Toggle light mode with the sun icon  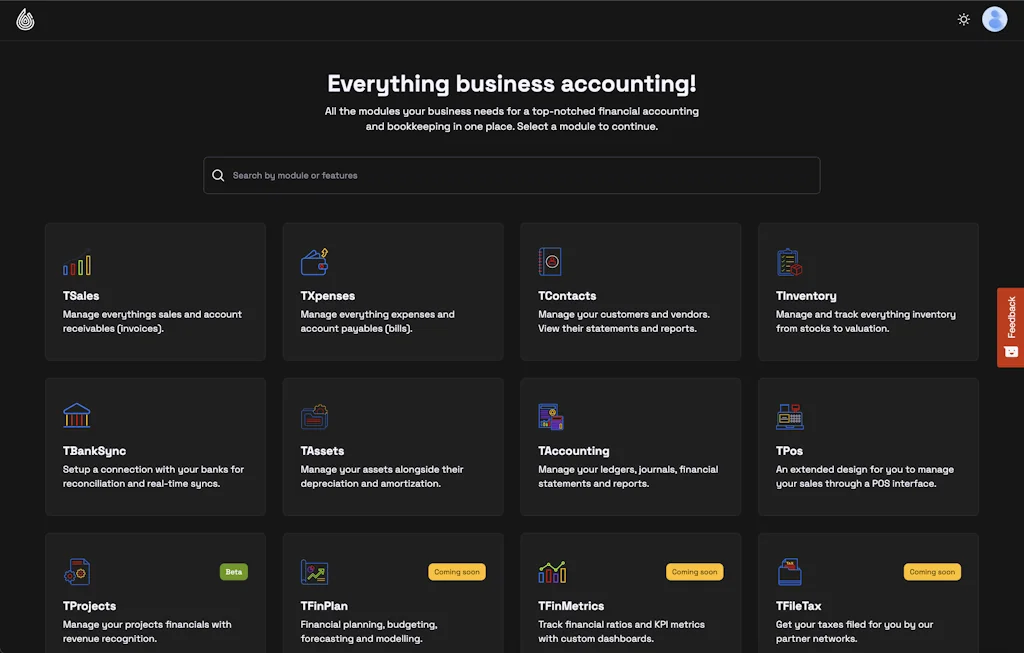(x=963, y=19)
